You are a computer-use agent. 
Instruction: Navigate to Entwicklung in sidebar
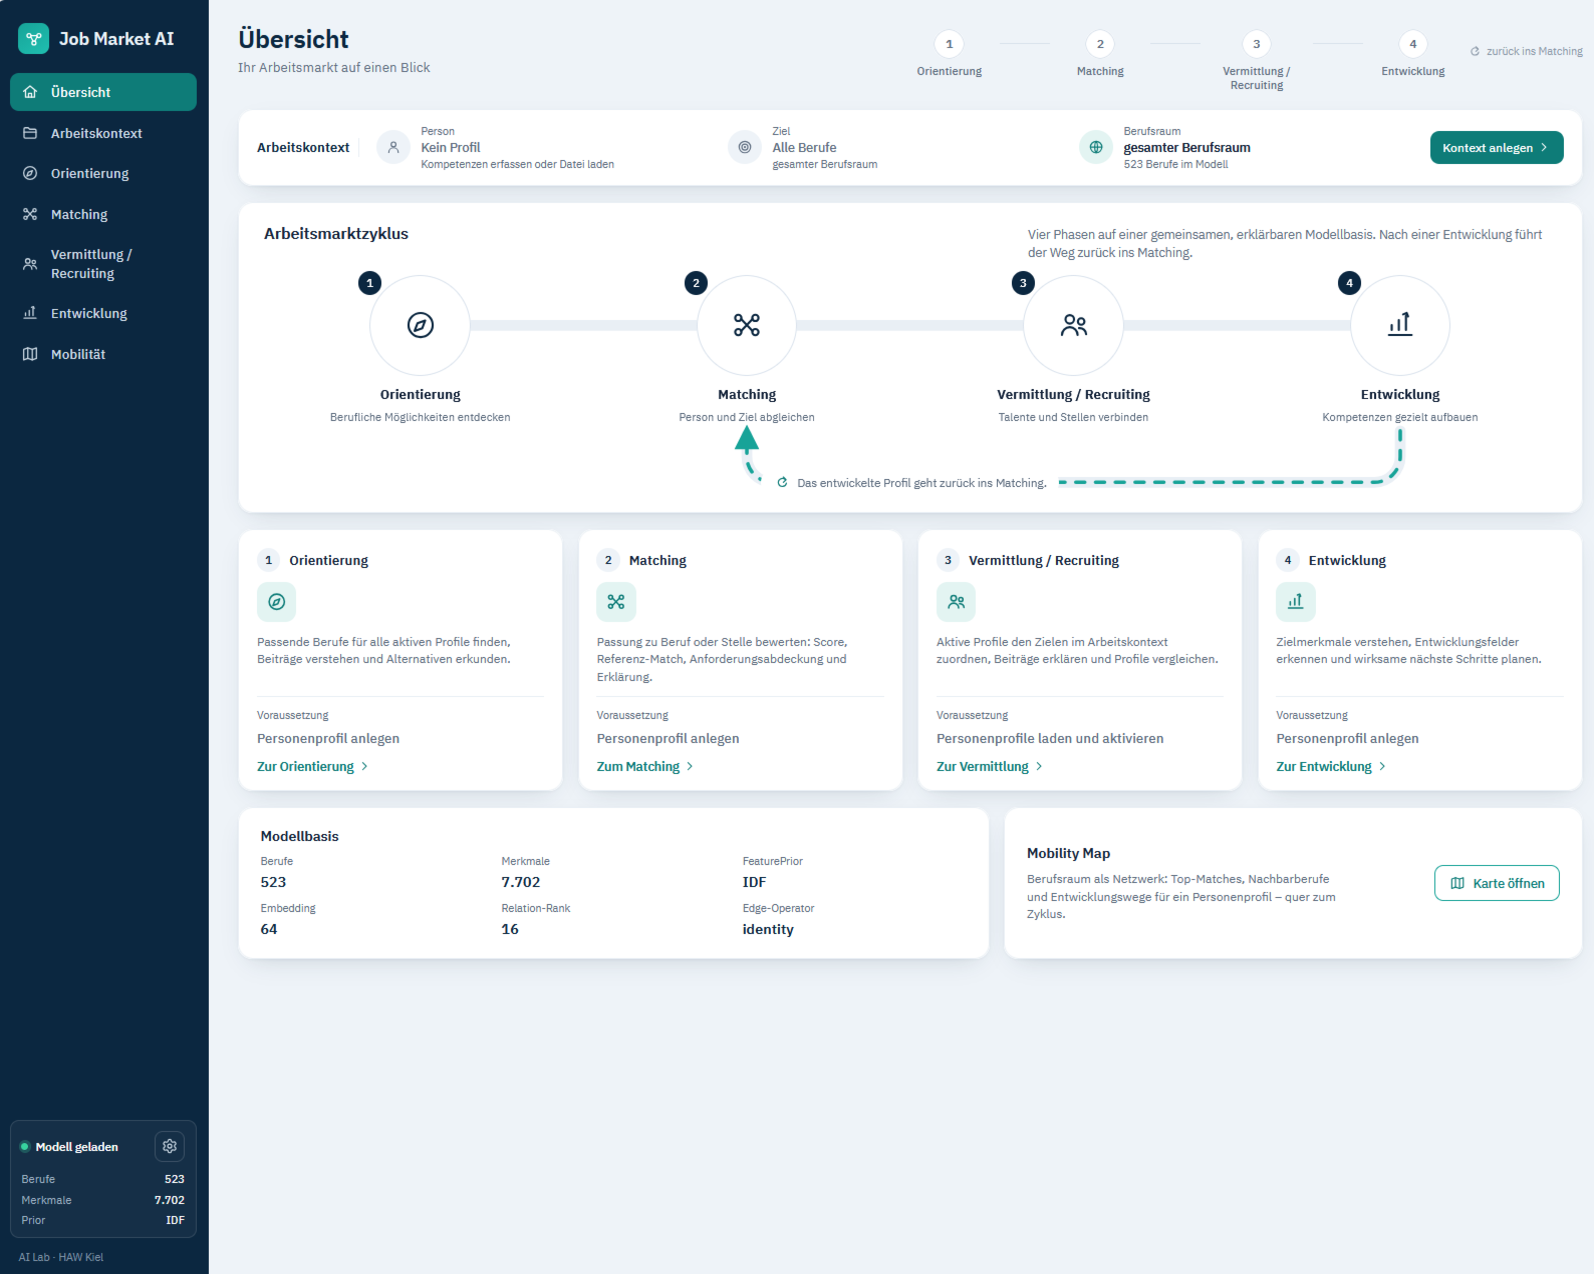coord(103,313)
